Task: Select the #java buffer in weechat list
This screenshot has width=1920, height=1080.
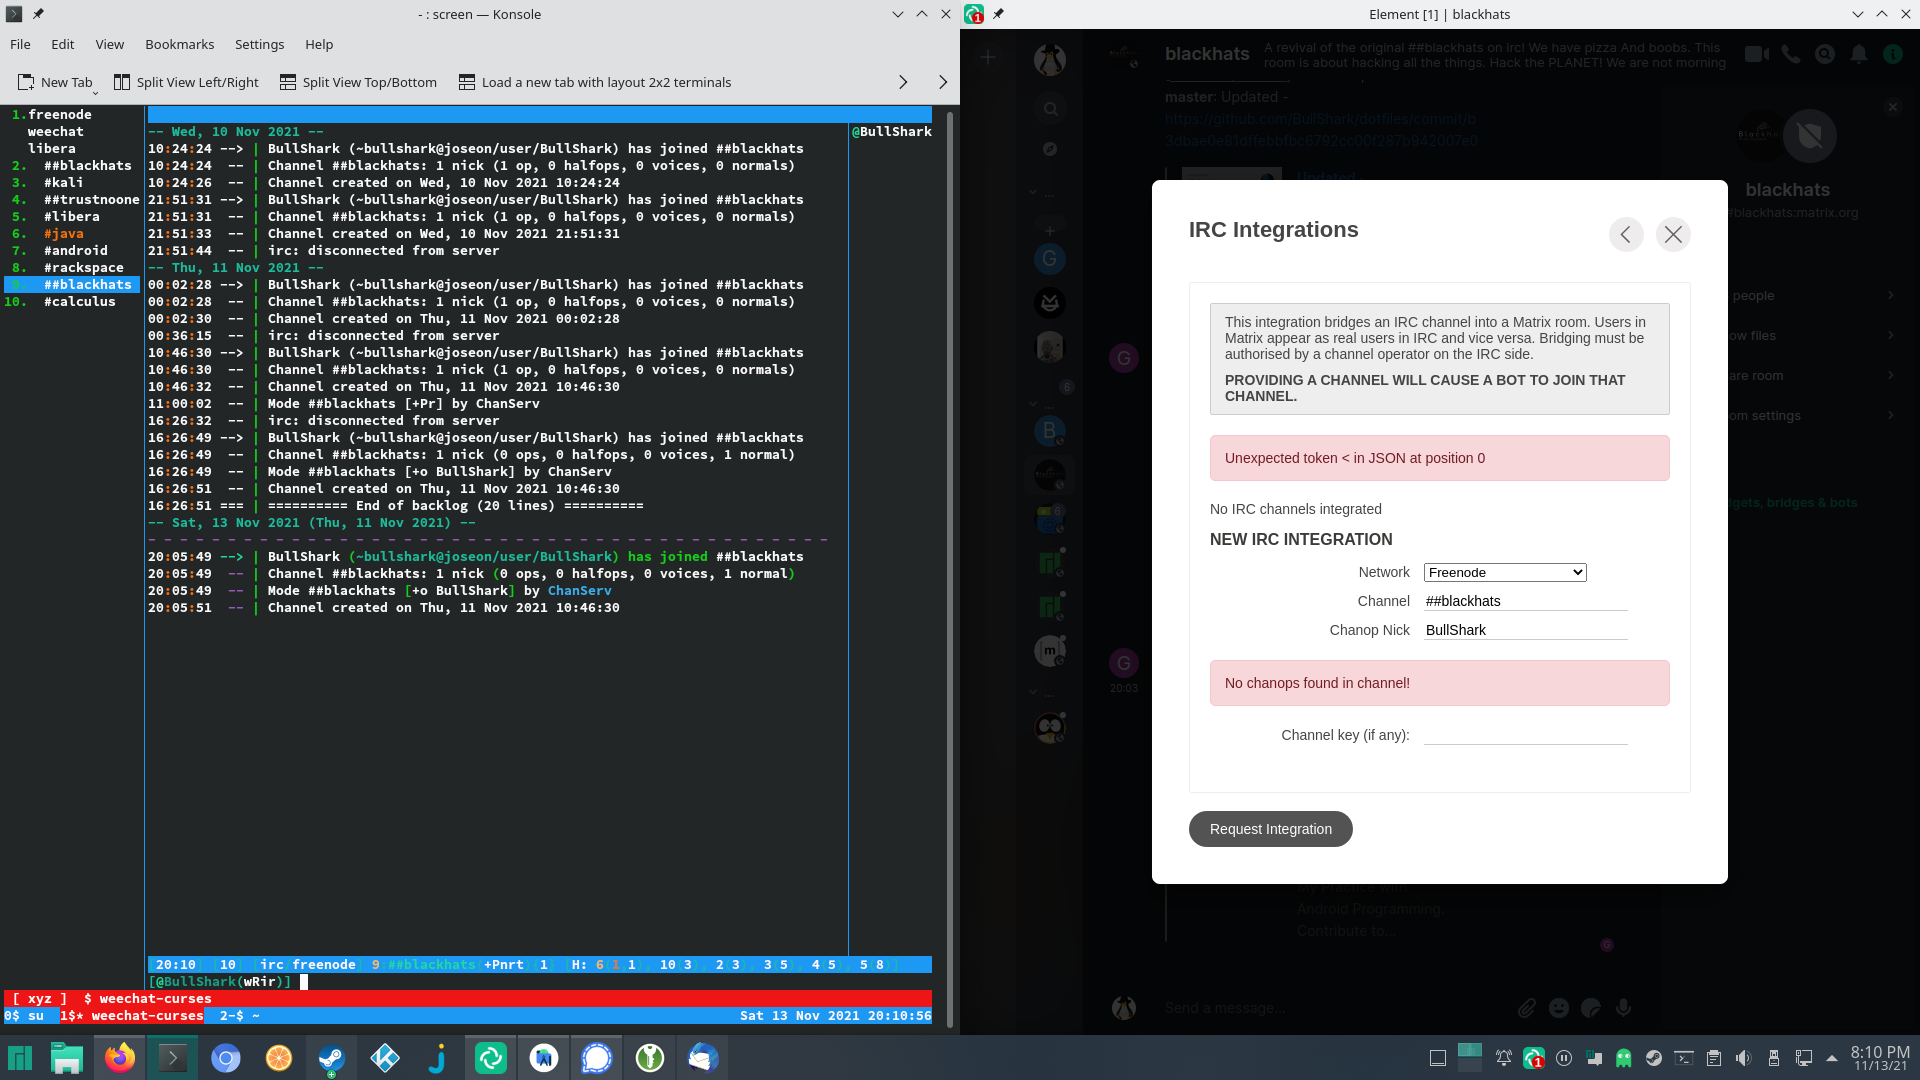Action: coord(63,233)
